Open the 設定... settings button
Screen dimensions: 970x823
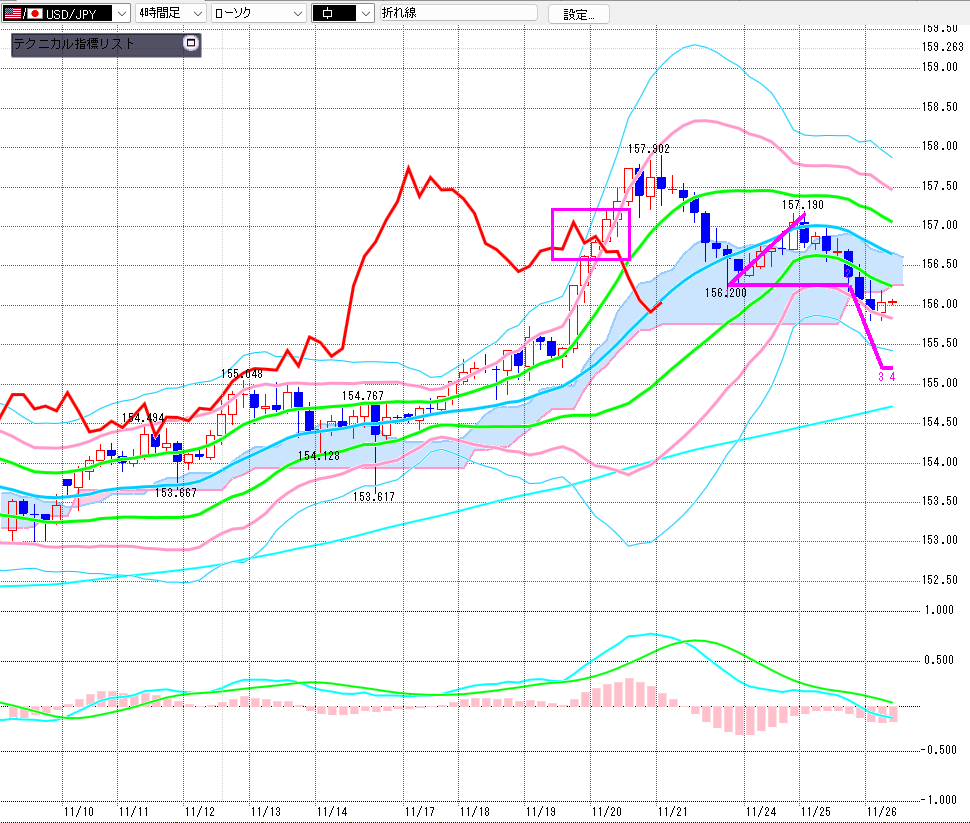point(585,14)
